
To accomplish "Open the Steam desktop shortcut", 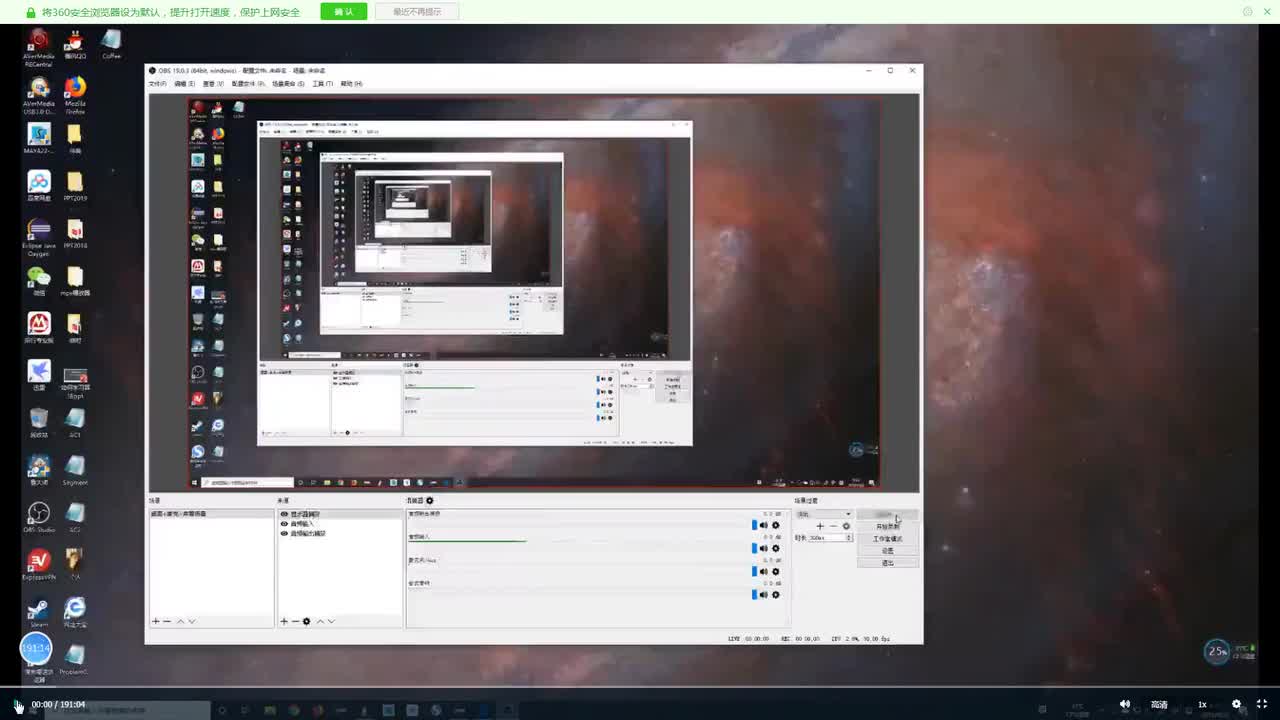I will click(39, 612).
